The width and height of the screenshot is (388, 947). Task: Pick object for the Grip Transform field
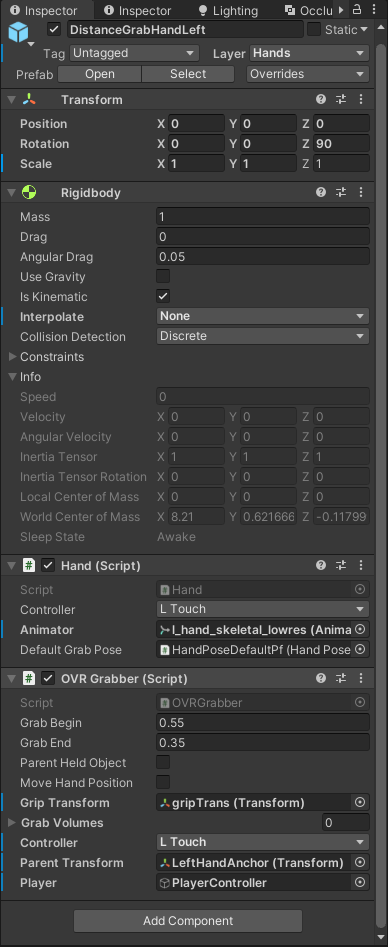[360, 802]
